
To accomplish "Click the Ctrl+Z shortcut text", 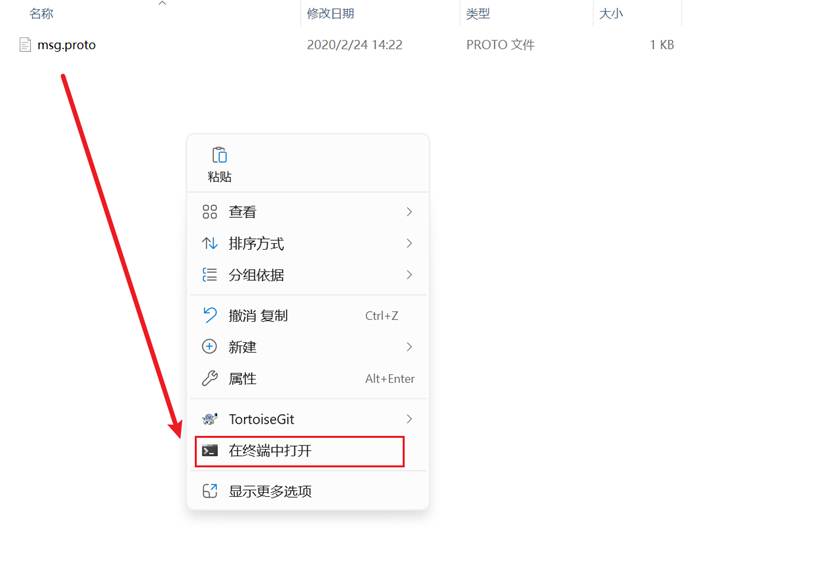I will coord(382,316).
